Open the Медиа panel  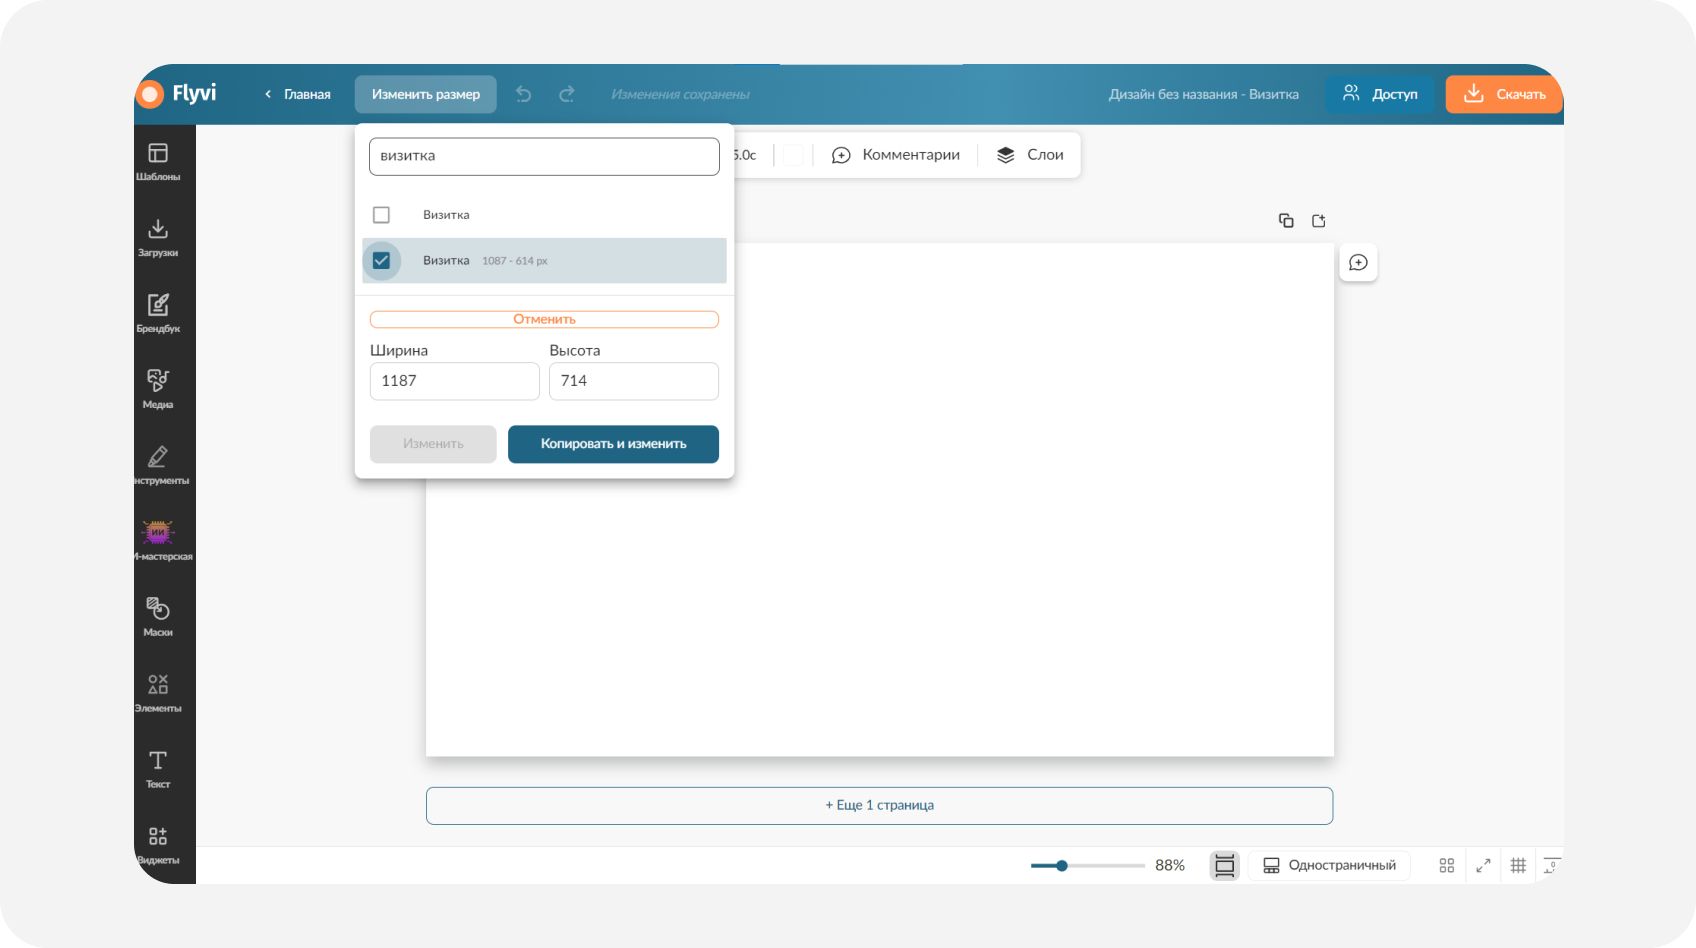pos(158,389)
